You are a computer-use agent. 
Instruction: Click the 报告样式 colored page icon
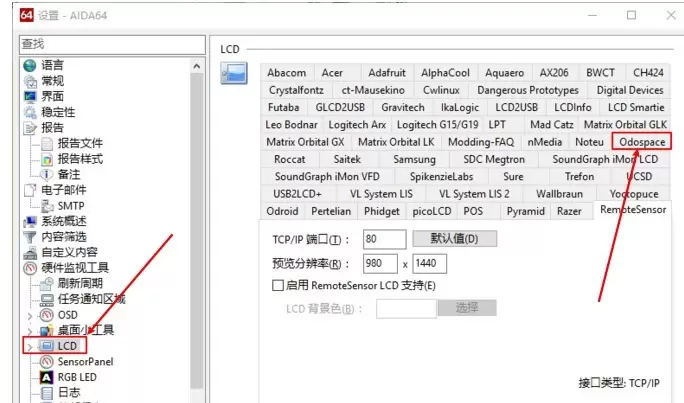click(x=47, y=159)
